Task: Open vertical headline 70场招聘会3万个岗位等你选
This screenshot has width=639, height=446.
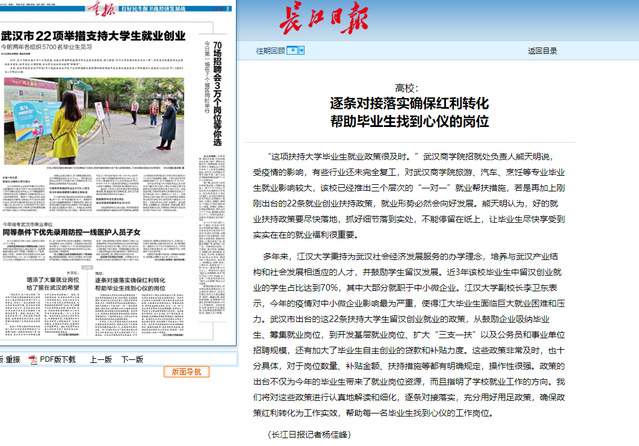Action: tap(218, 94)
